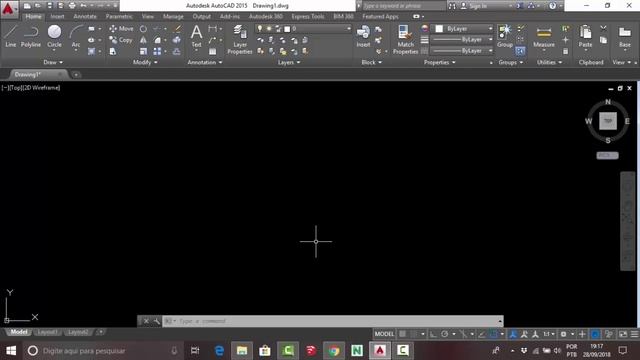This screenshot has height=360, width=640.
Task: Click the [Top] view control label
Action: click(x=17, y=88)
